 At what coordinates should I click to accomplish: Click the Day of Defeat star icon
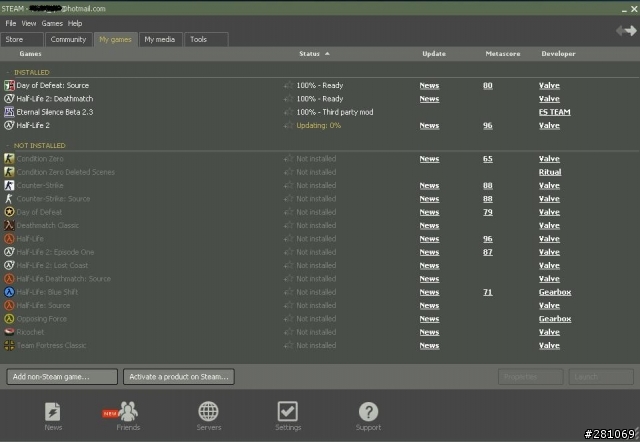tap(9, 212)
